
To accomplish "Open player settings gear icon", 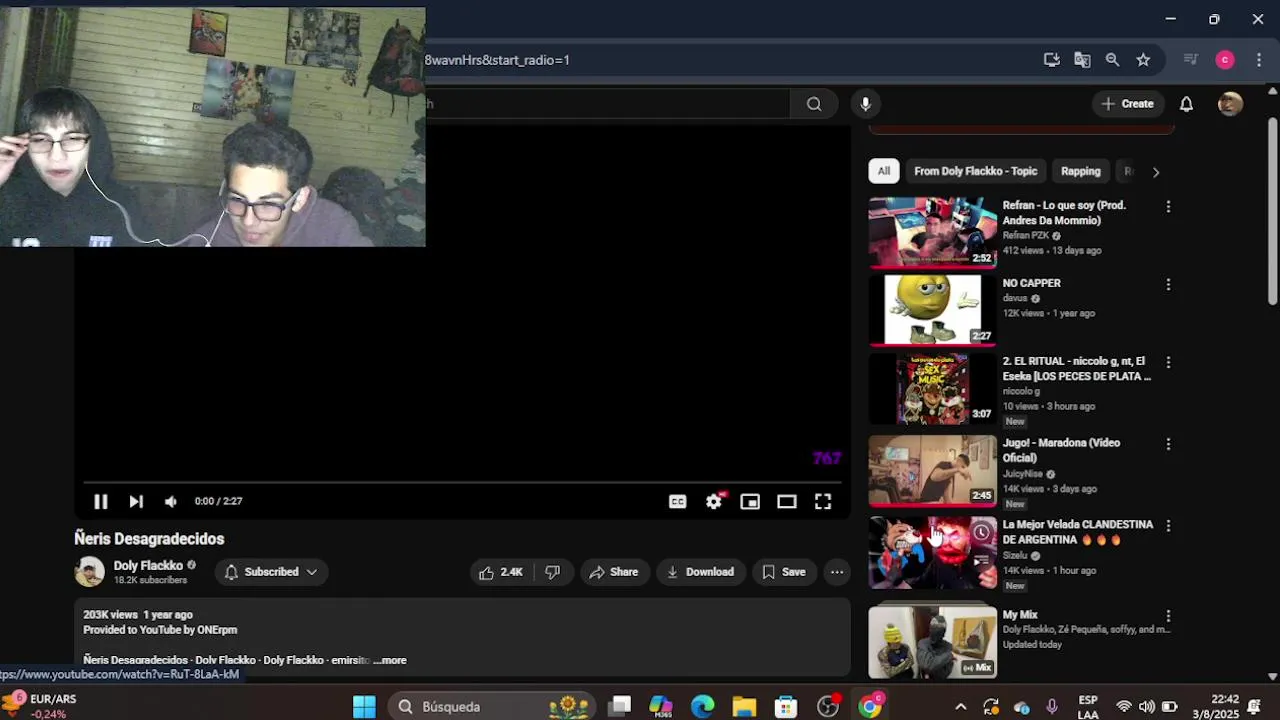I will point(714,501).
